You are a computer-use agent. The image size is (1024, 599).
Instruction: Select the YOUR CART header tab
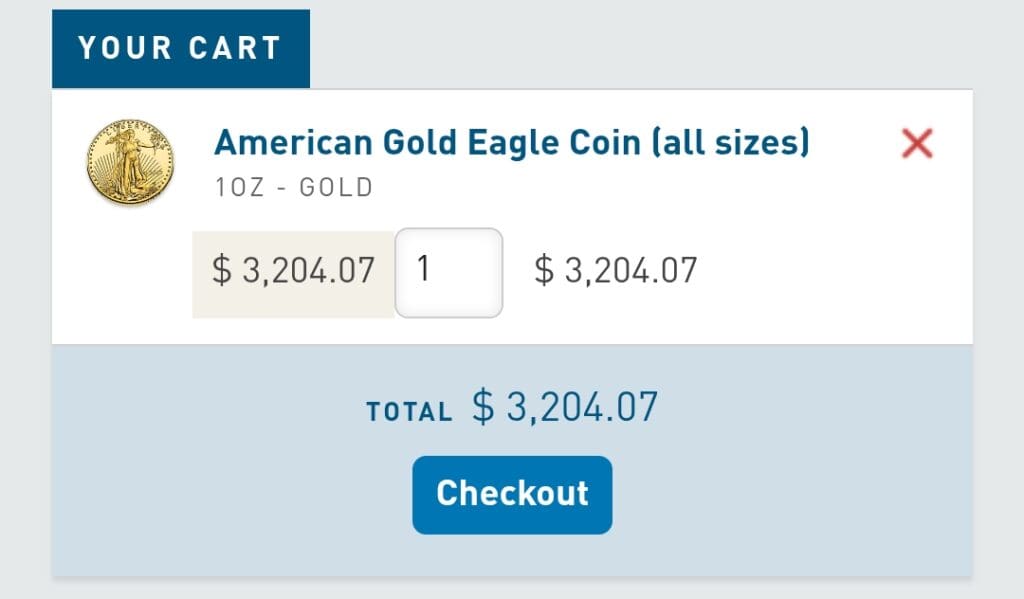(x=181, y=49)
